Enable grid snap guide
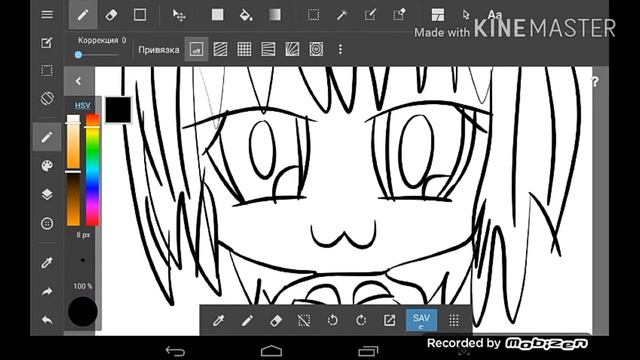The height and width of the screenshot is (360, 640). click(244, 49)
